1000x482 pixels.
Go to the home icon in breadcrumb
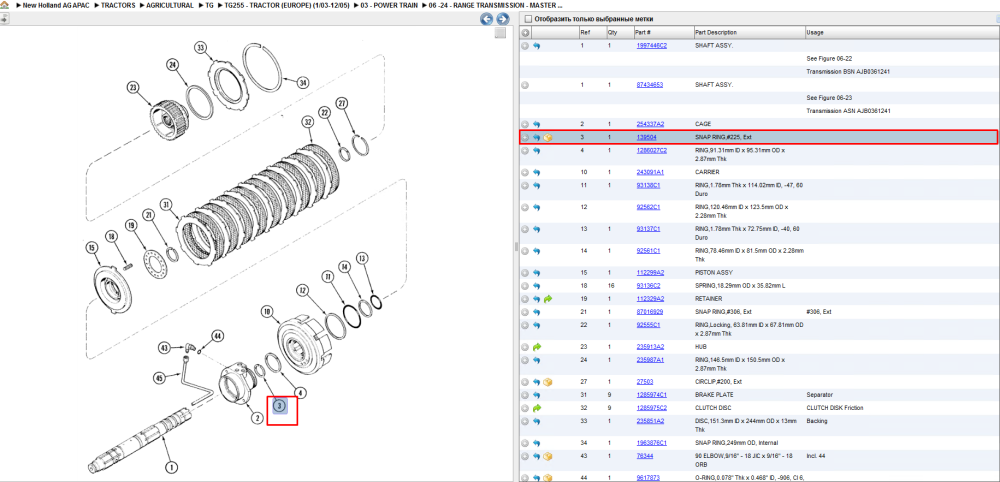tap(4, 5)
